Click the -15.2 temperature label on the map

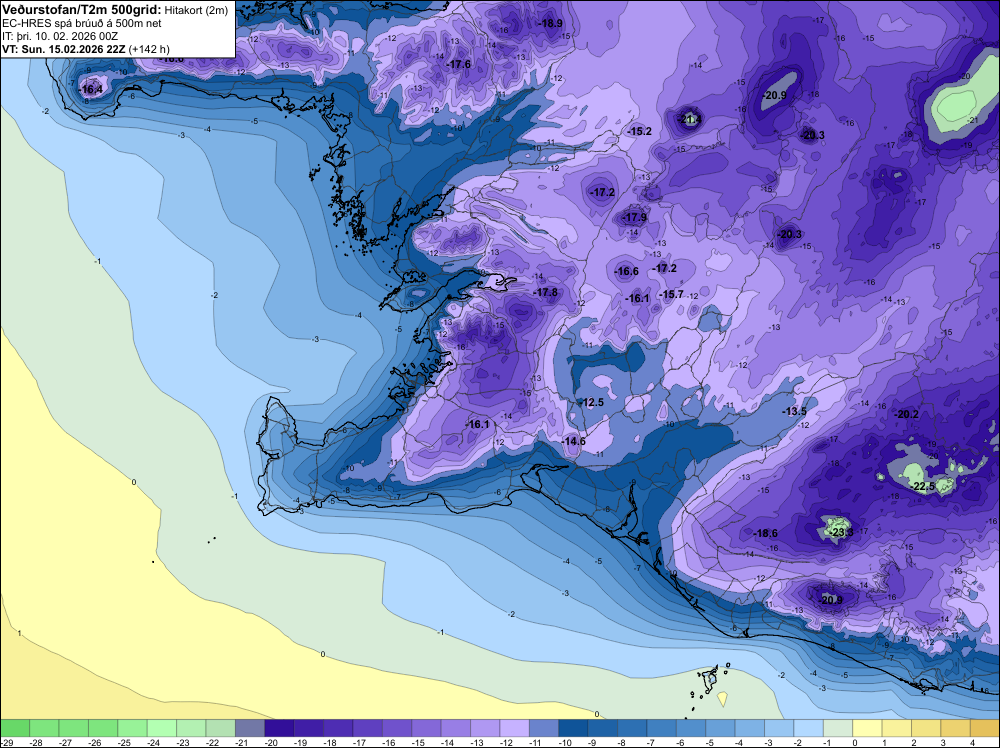(640, 131)
